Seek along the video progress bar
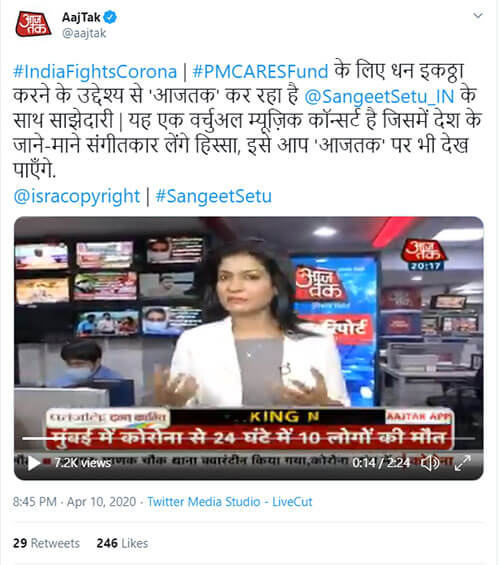This screenshot has width=500, height=565. 249,439
